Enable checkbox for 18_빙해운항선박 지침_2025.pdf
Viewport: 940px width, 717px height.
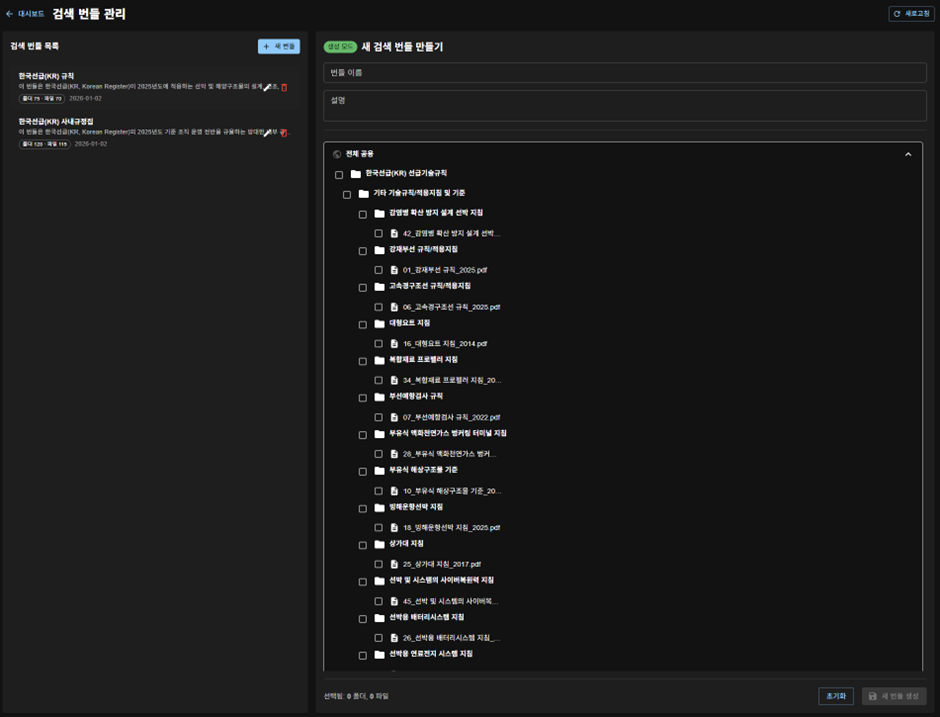(379, 527)
